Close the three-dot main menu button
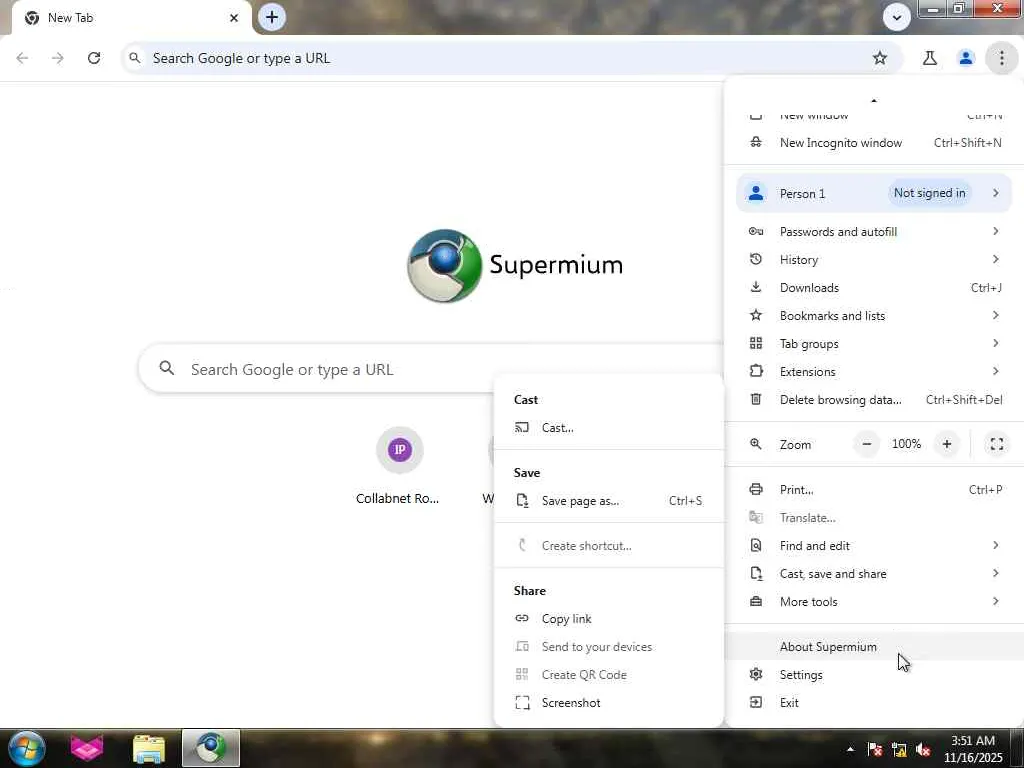 (x=1001, y=58)
